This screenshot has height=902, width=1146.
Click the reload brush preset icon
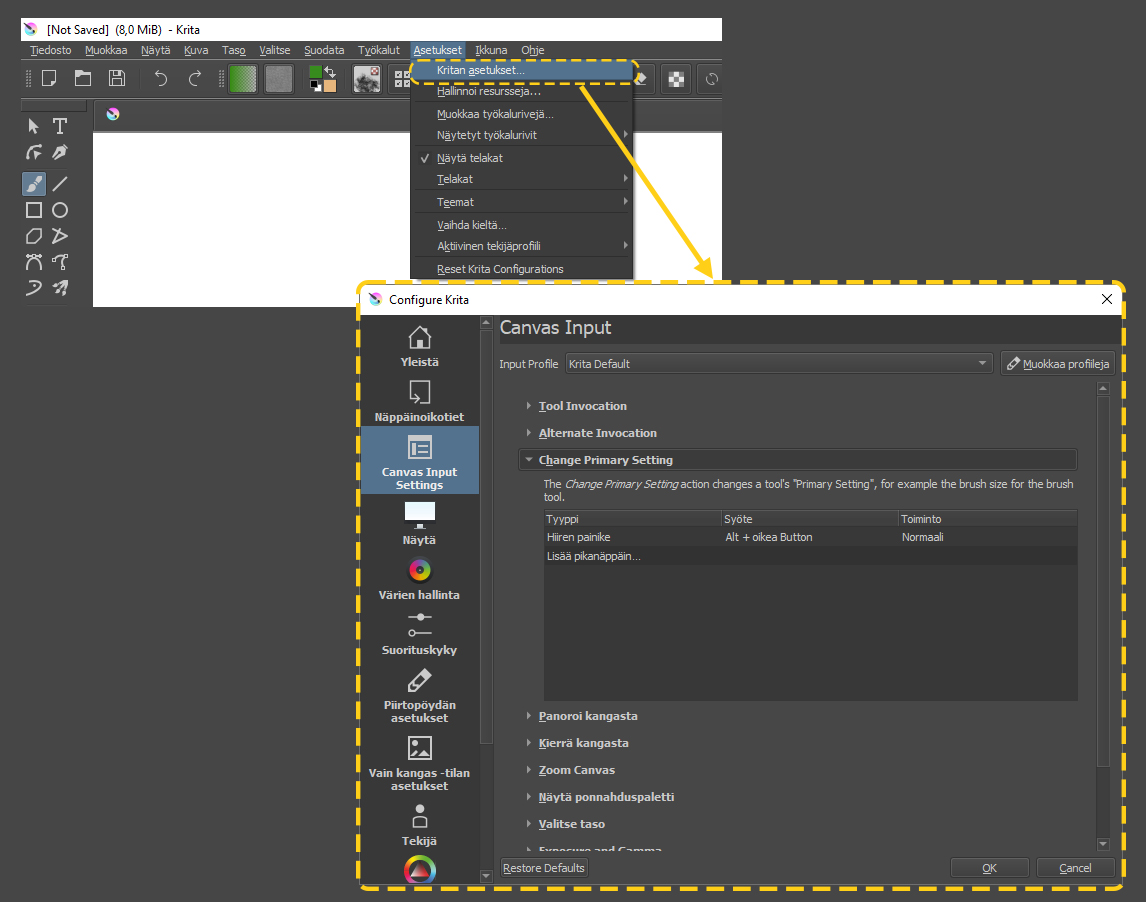(x=710, y=79)
